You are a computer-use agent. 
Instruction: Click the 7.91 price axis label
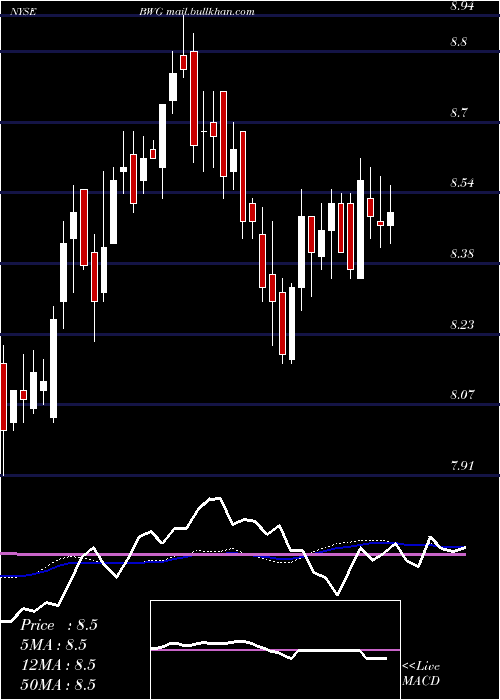pos(462,466)
